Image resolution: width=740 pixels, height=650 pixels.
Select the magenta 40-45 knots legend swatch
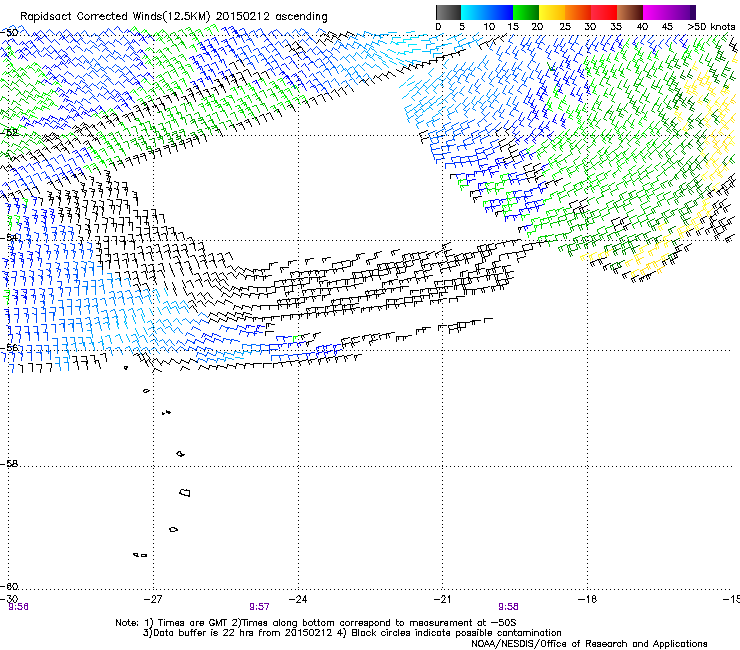point(656,12)
